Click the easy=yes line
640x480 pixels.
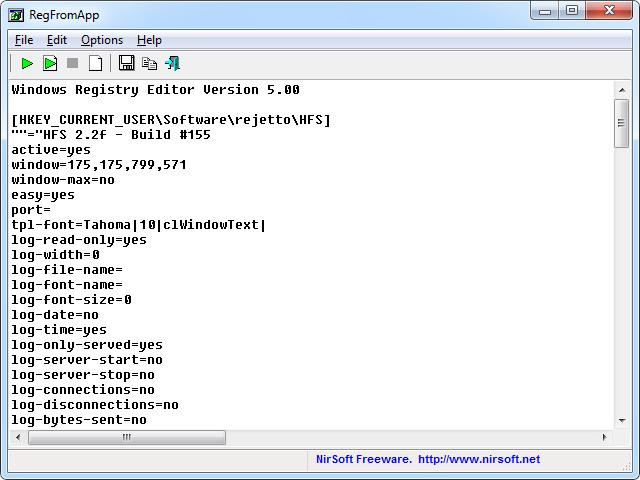tap(43, 195)
